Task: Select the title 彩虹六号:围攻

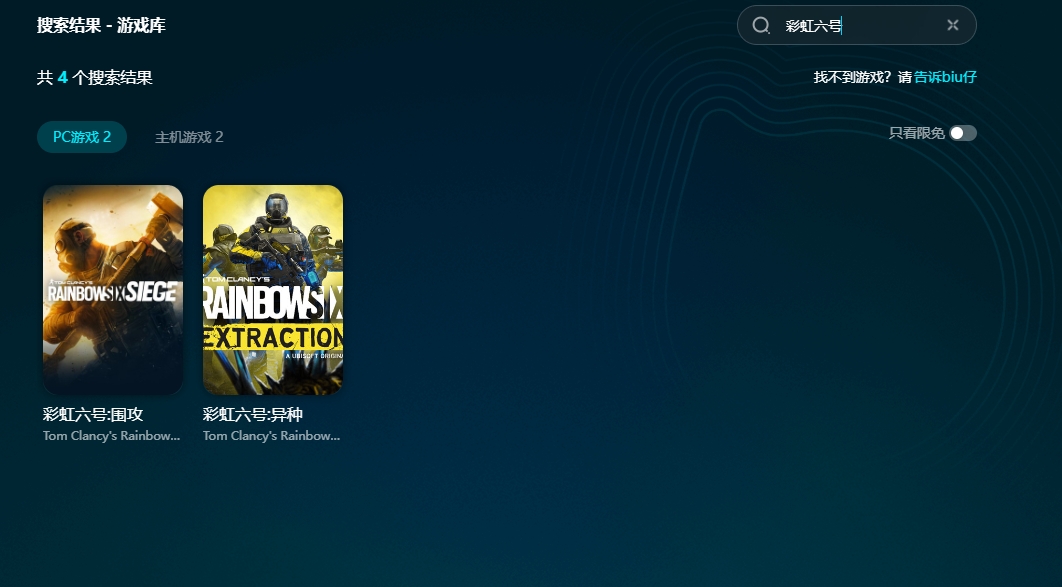Action: (x=93, y=414)
